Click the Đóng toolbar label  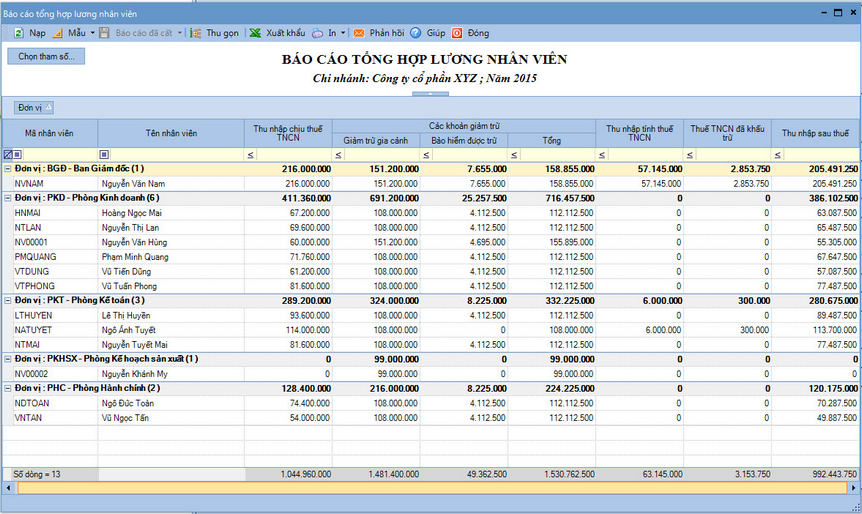(x=478, y=33)
